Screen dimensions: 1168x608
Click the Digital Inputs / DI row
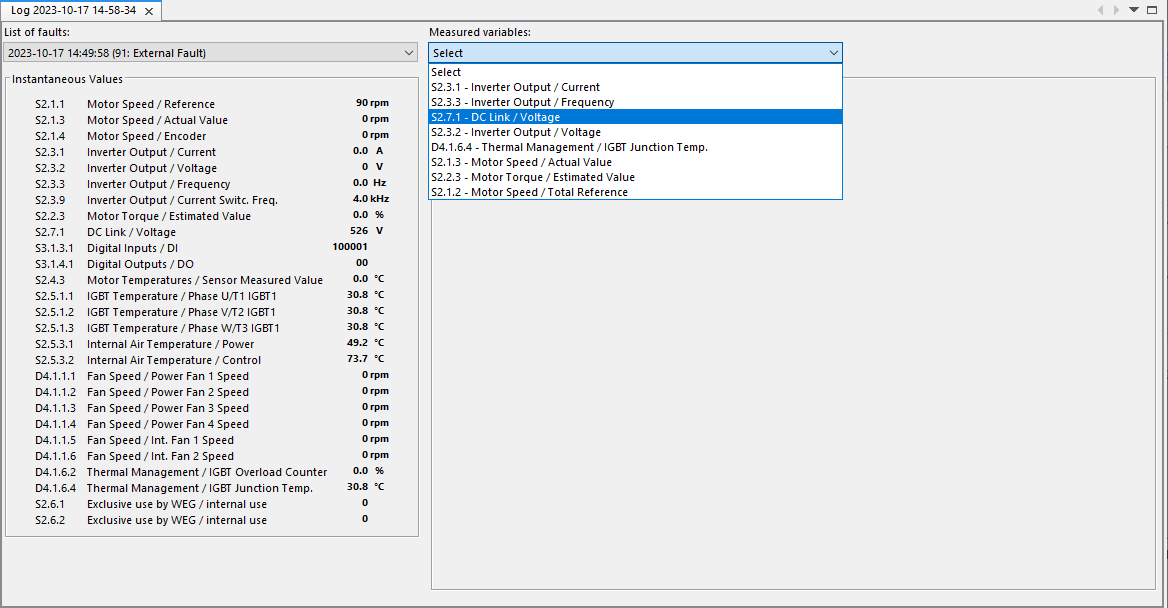point(132,248)
